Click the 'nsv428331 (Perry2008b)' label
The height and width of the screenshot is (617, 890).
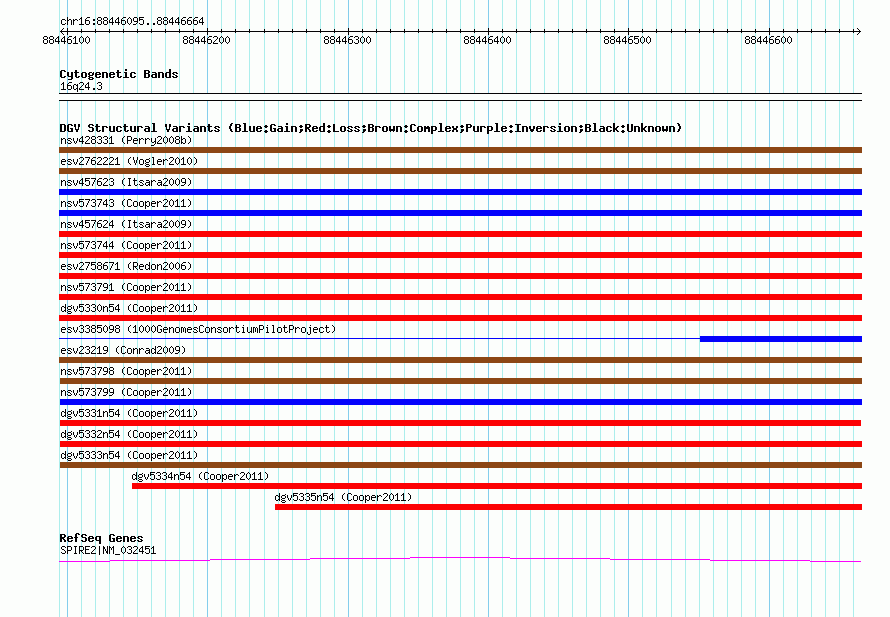point(126,140)
